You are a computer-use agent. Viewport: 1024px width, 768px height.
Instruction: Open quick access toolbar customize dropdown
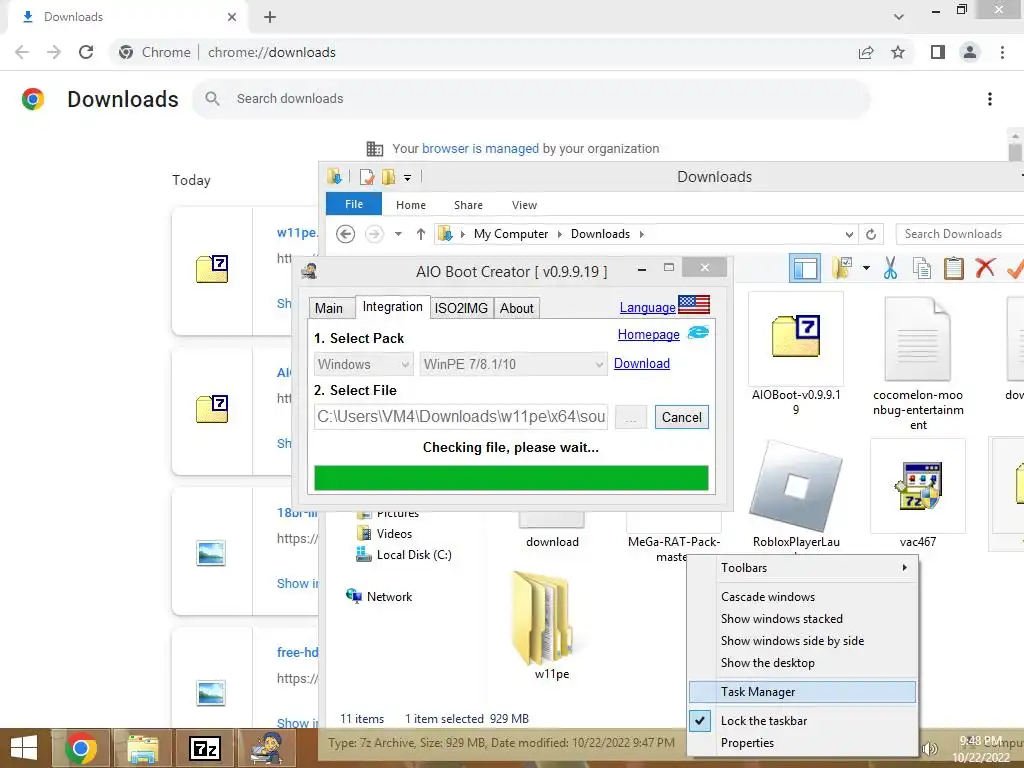pyautogui.click(x=407, y=177)
